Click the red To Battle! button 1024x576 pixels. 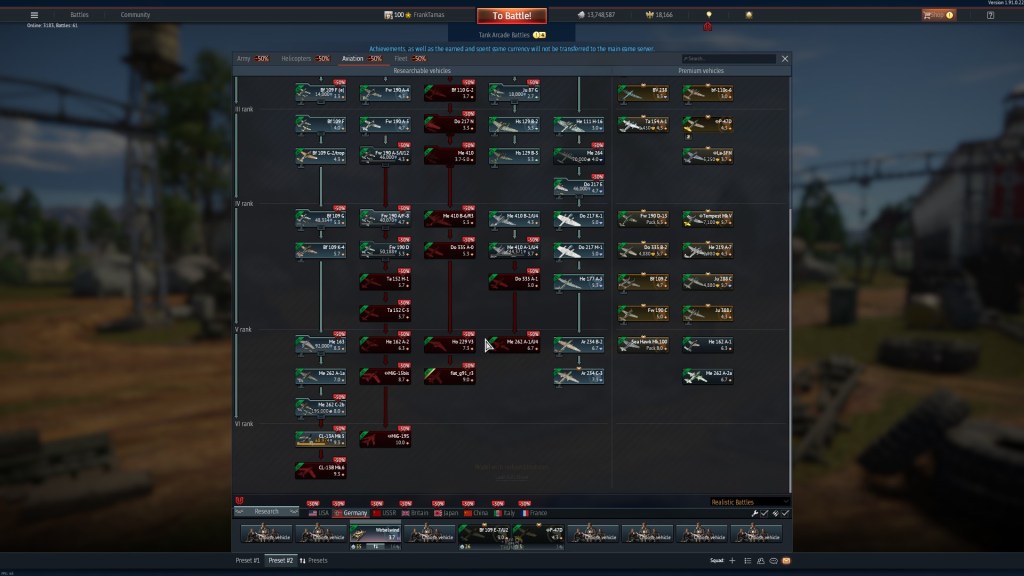click(x=511, y=15)
